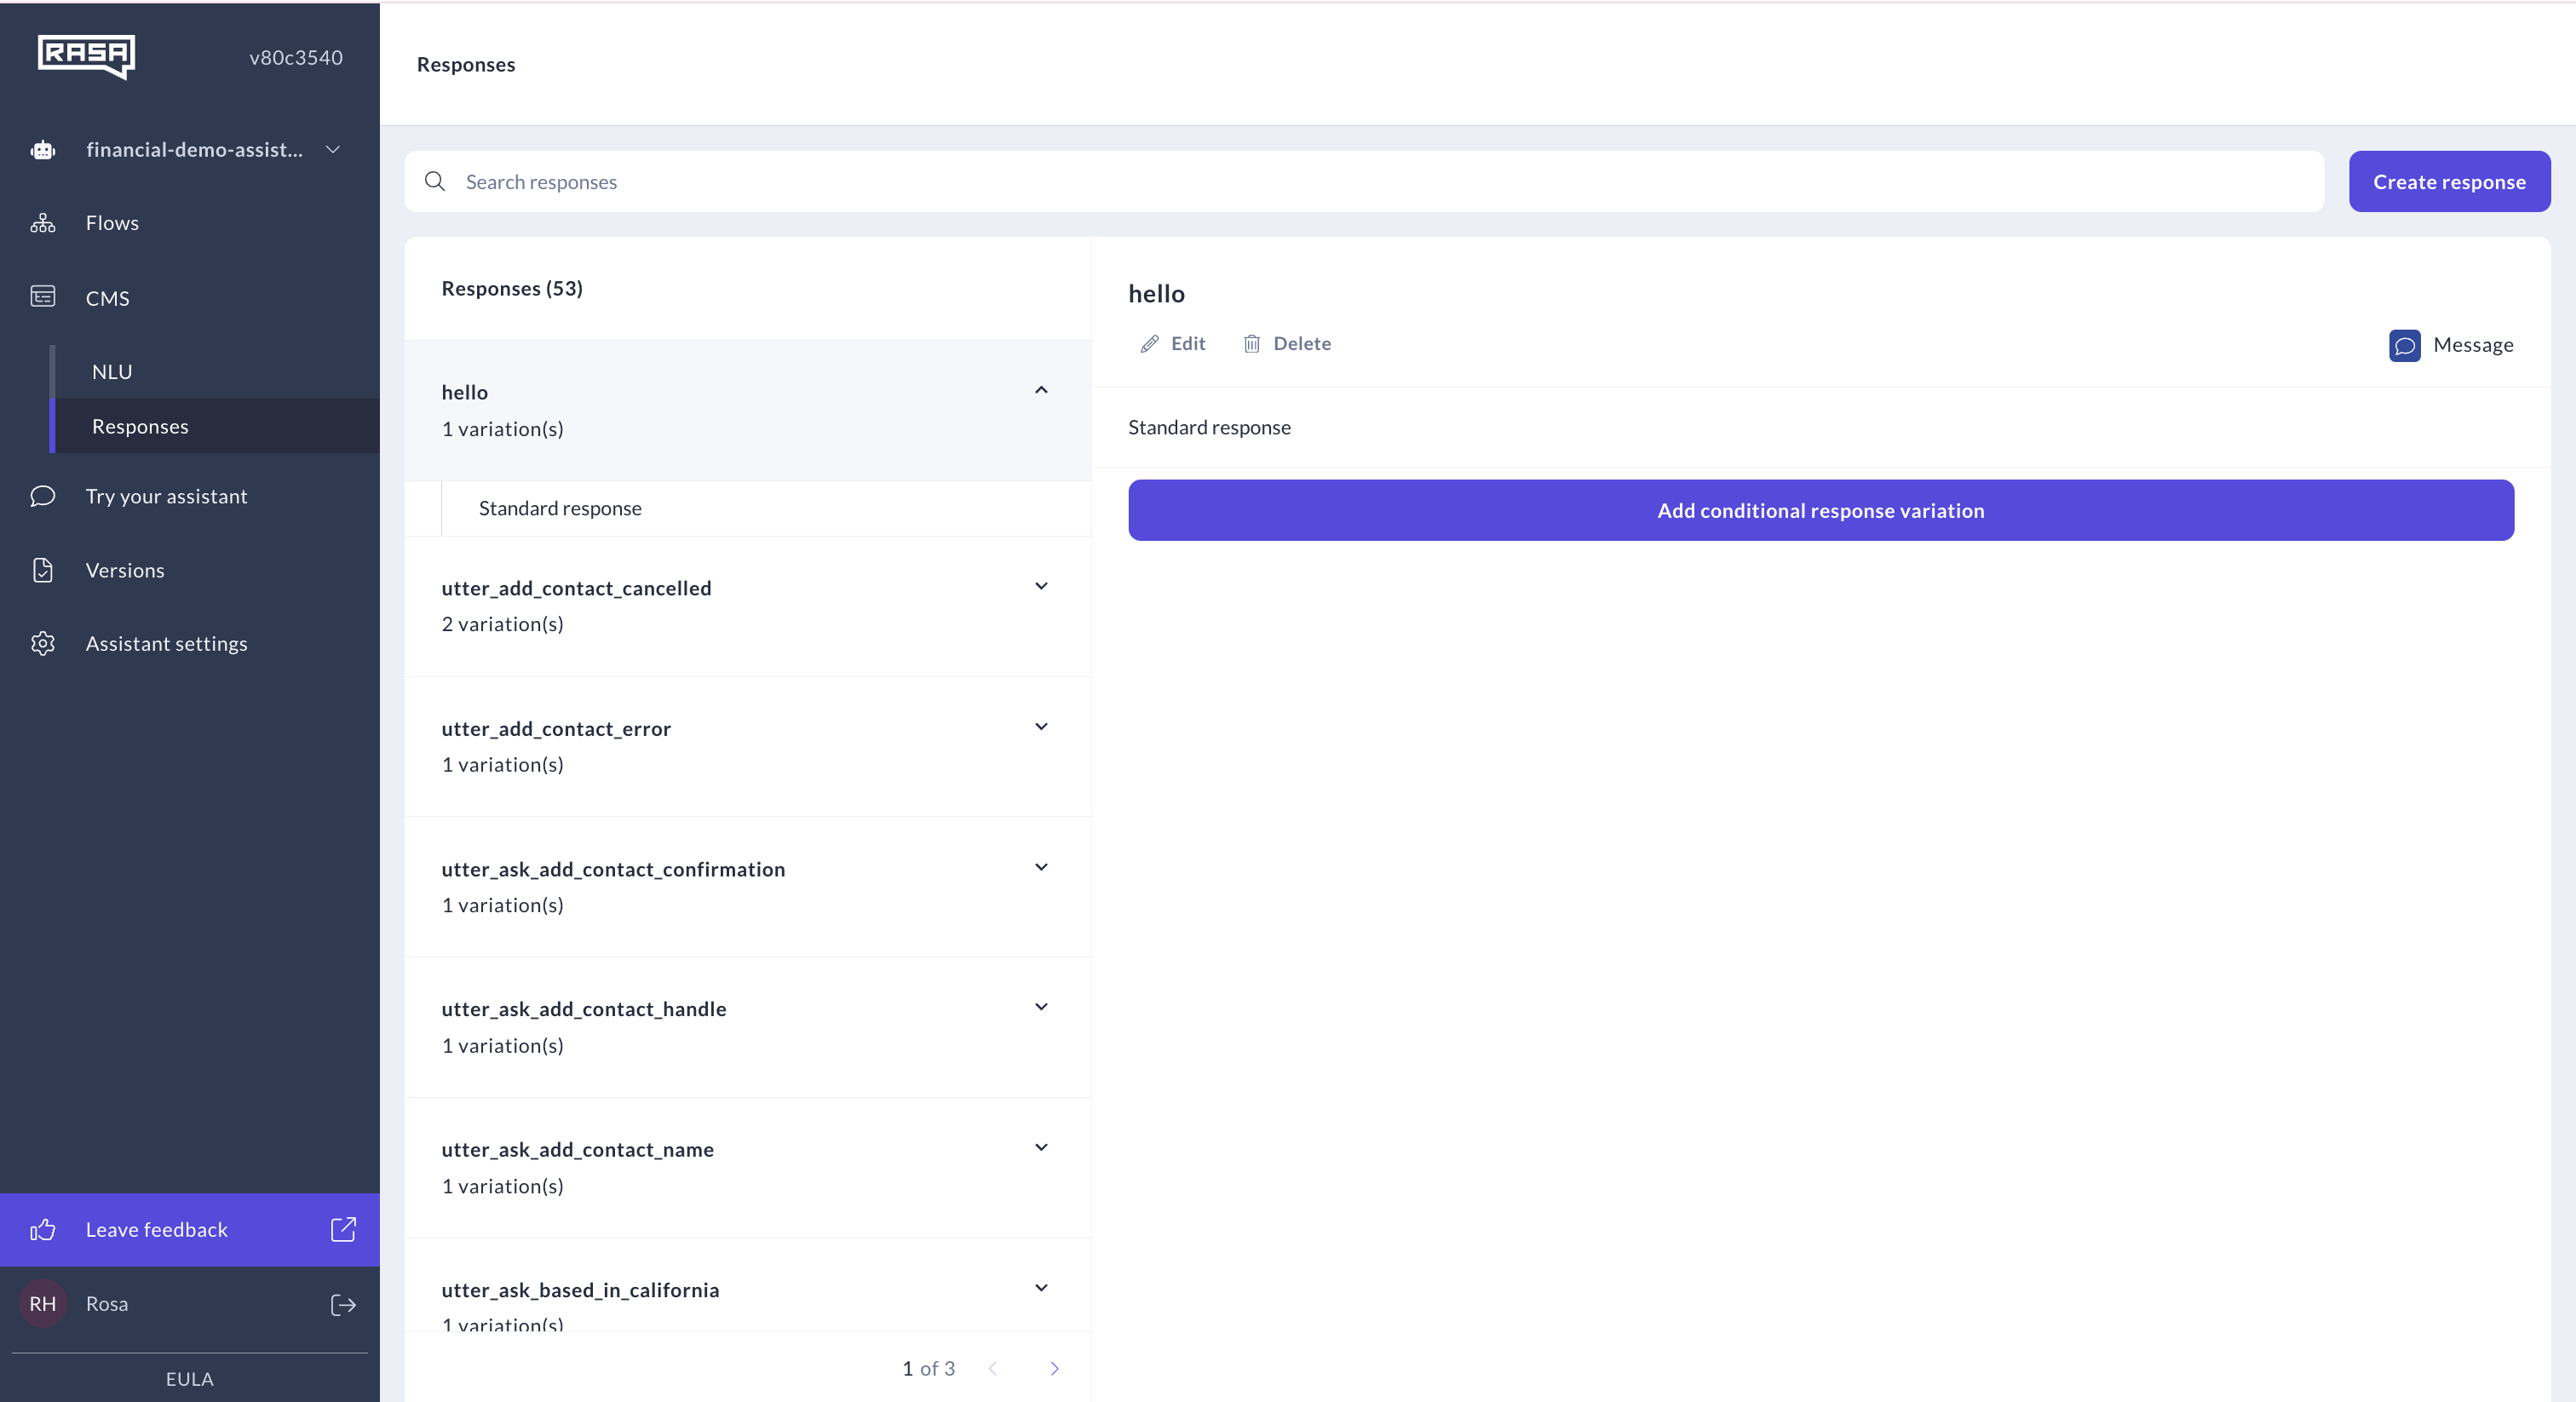The width and height of the screenshot is (2576, 1402).
Task: Expand utter_ask_add_contact_name
Action: pyautogui.click(x=1041, y=1147)
